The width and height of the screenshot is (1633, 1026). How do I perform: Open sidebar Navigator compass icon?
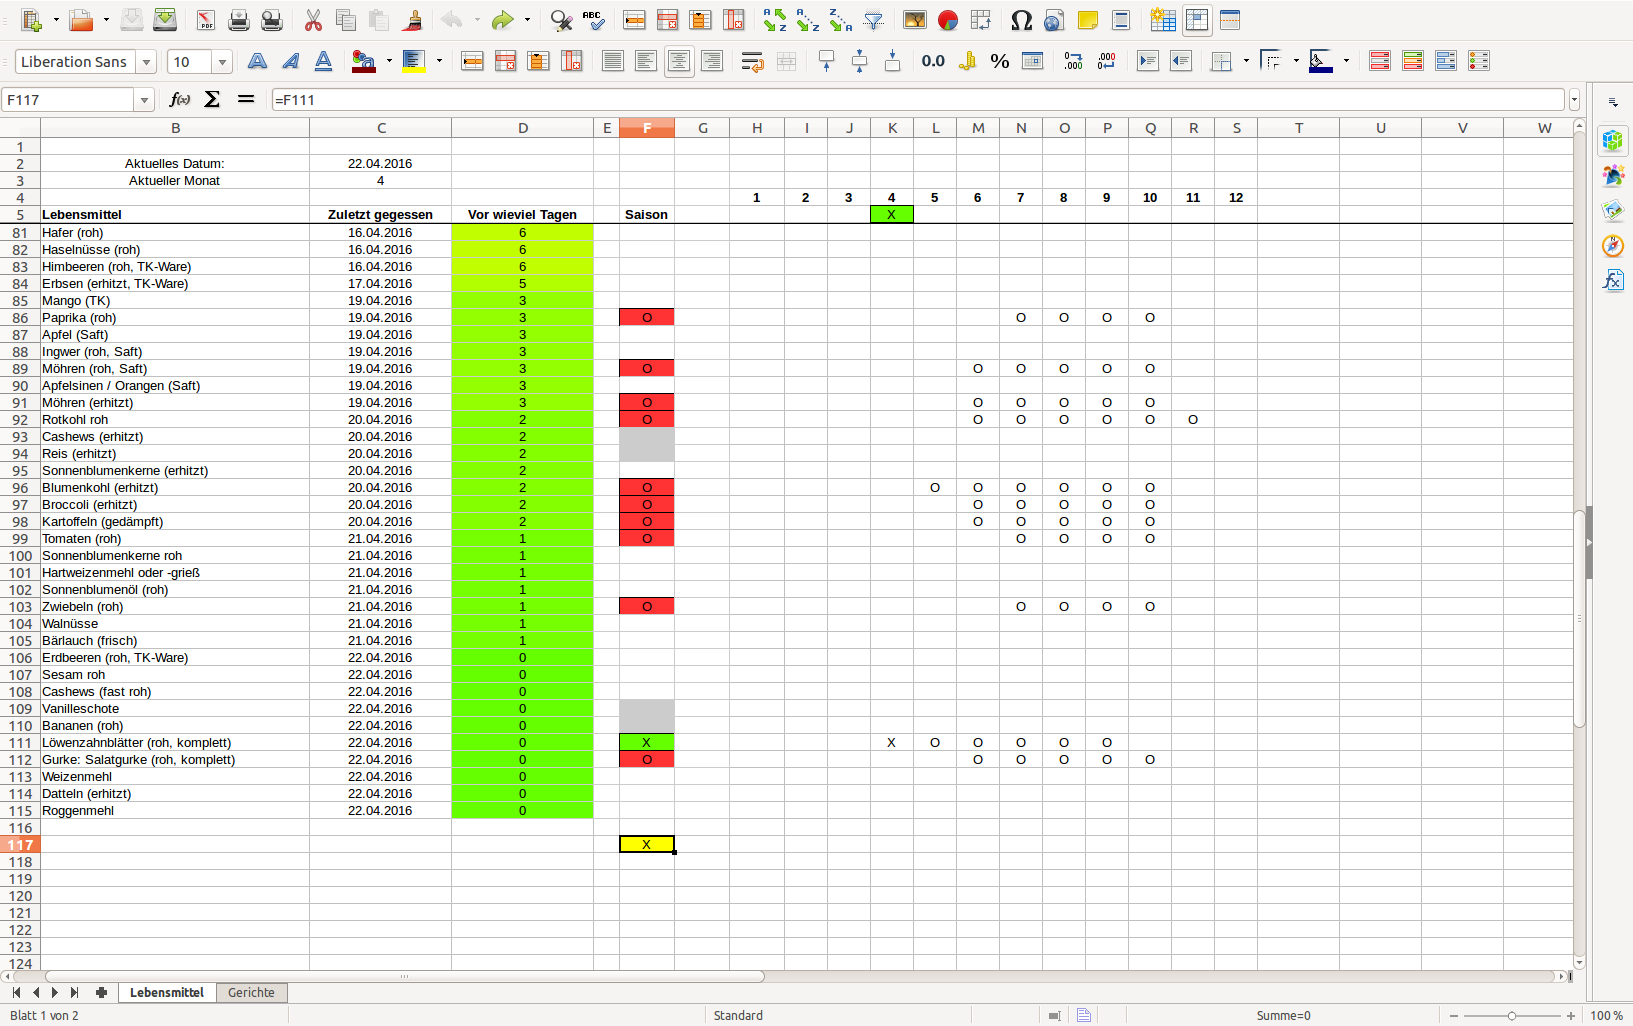pos(1612,245)
